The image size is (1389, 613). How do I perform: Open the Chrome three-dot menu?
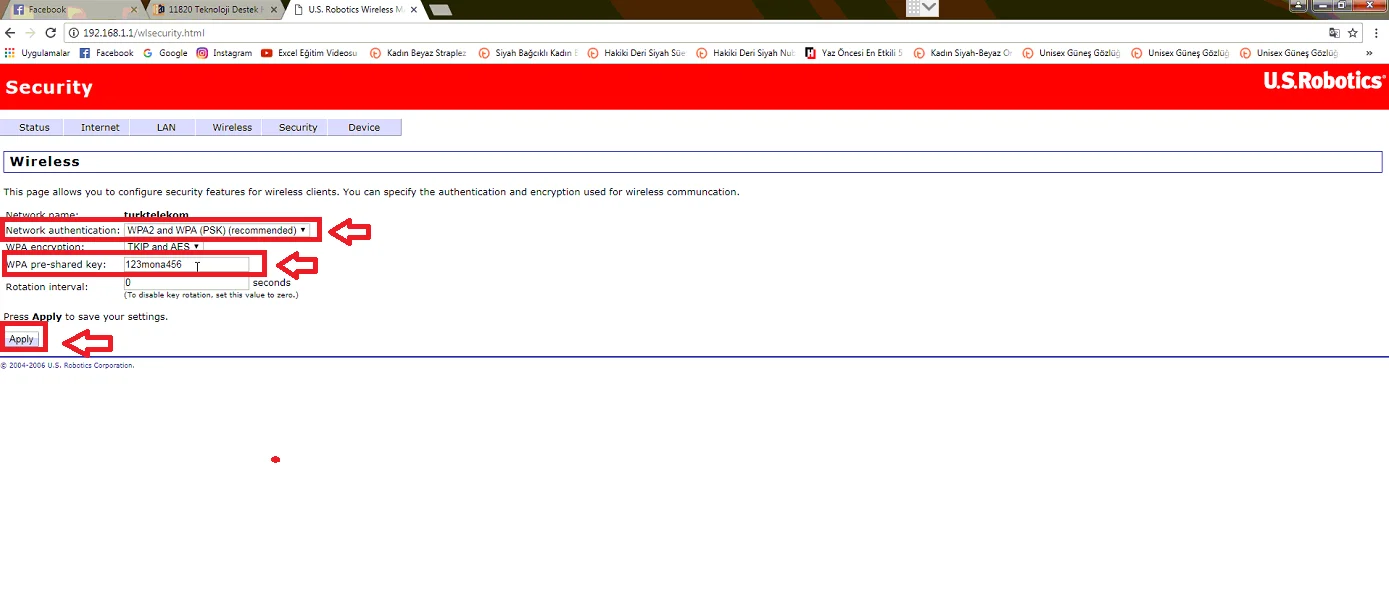[x=1376, y=33]
